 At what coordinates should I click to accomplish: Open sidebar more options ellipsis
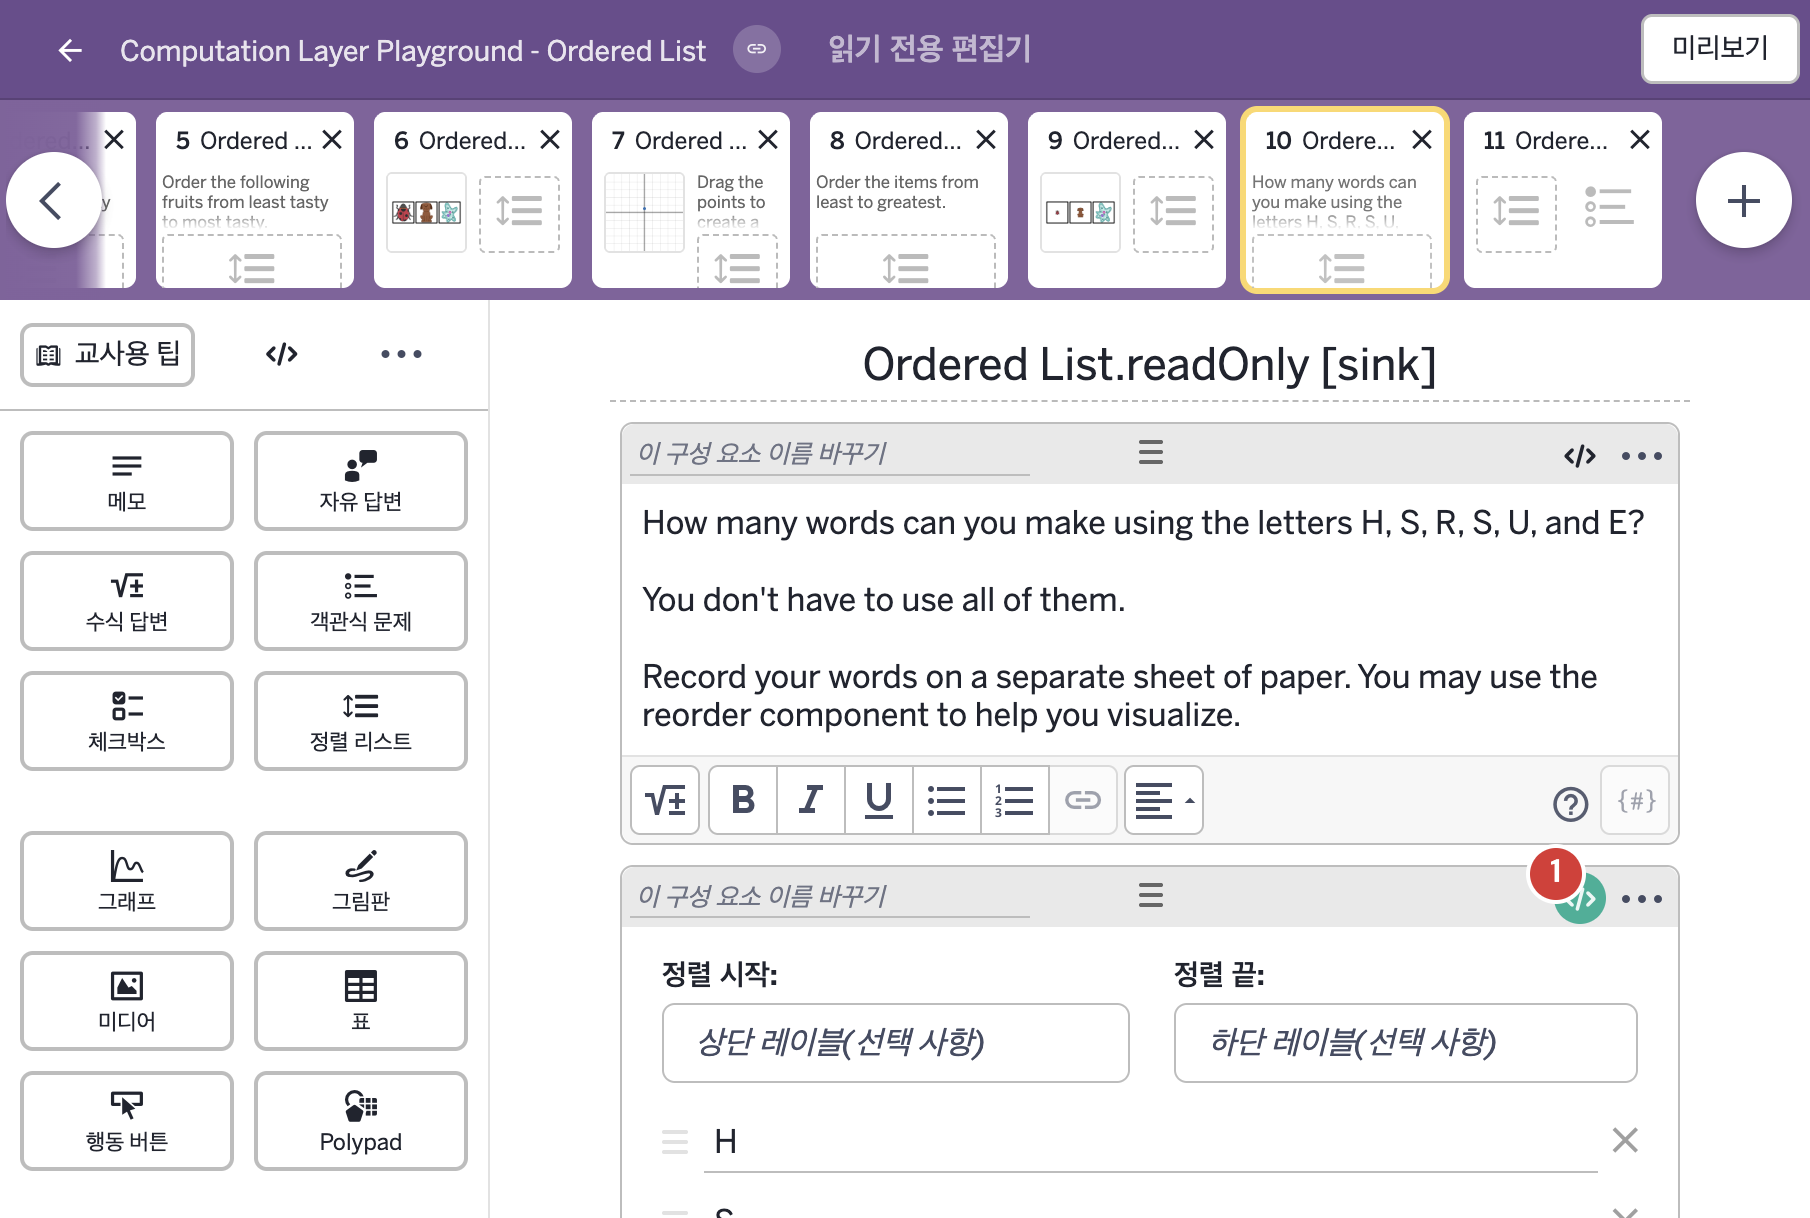click(x=401, y=354)
